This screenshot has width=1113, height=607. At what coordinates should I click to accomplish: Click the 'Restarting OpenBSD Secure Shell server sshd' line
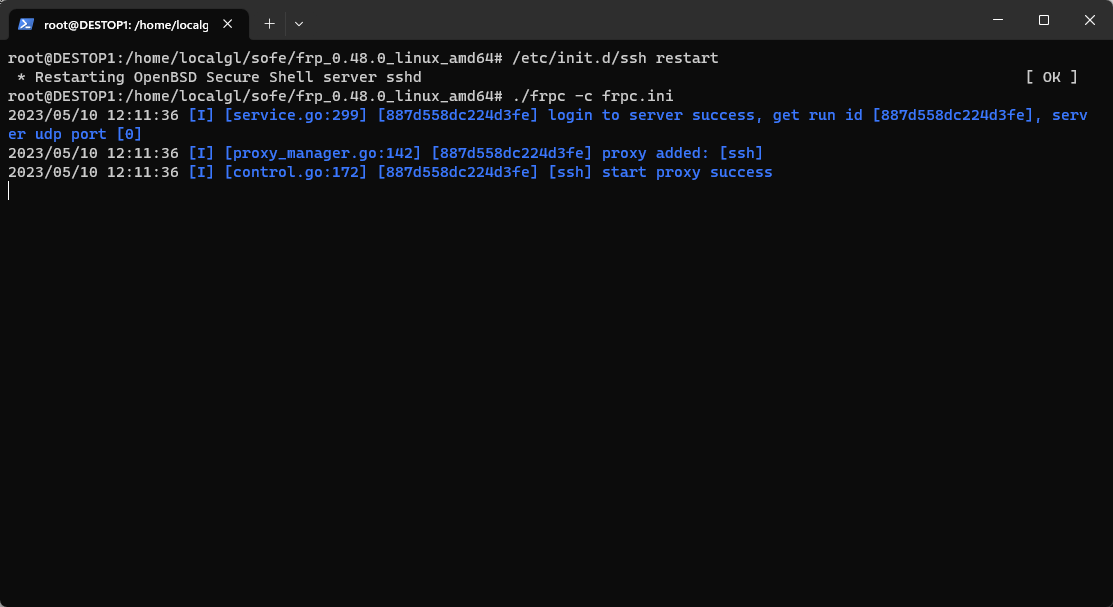(217, 76)
